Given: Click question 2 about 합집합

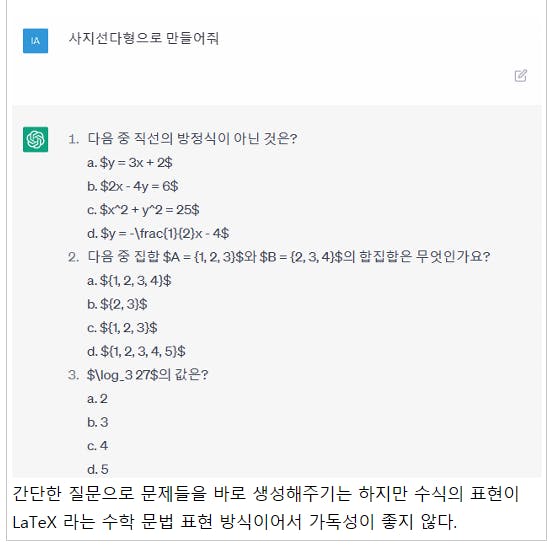Looking at the screenshot, I should (289, 256).
